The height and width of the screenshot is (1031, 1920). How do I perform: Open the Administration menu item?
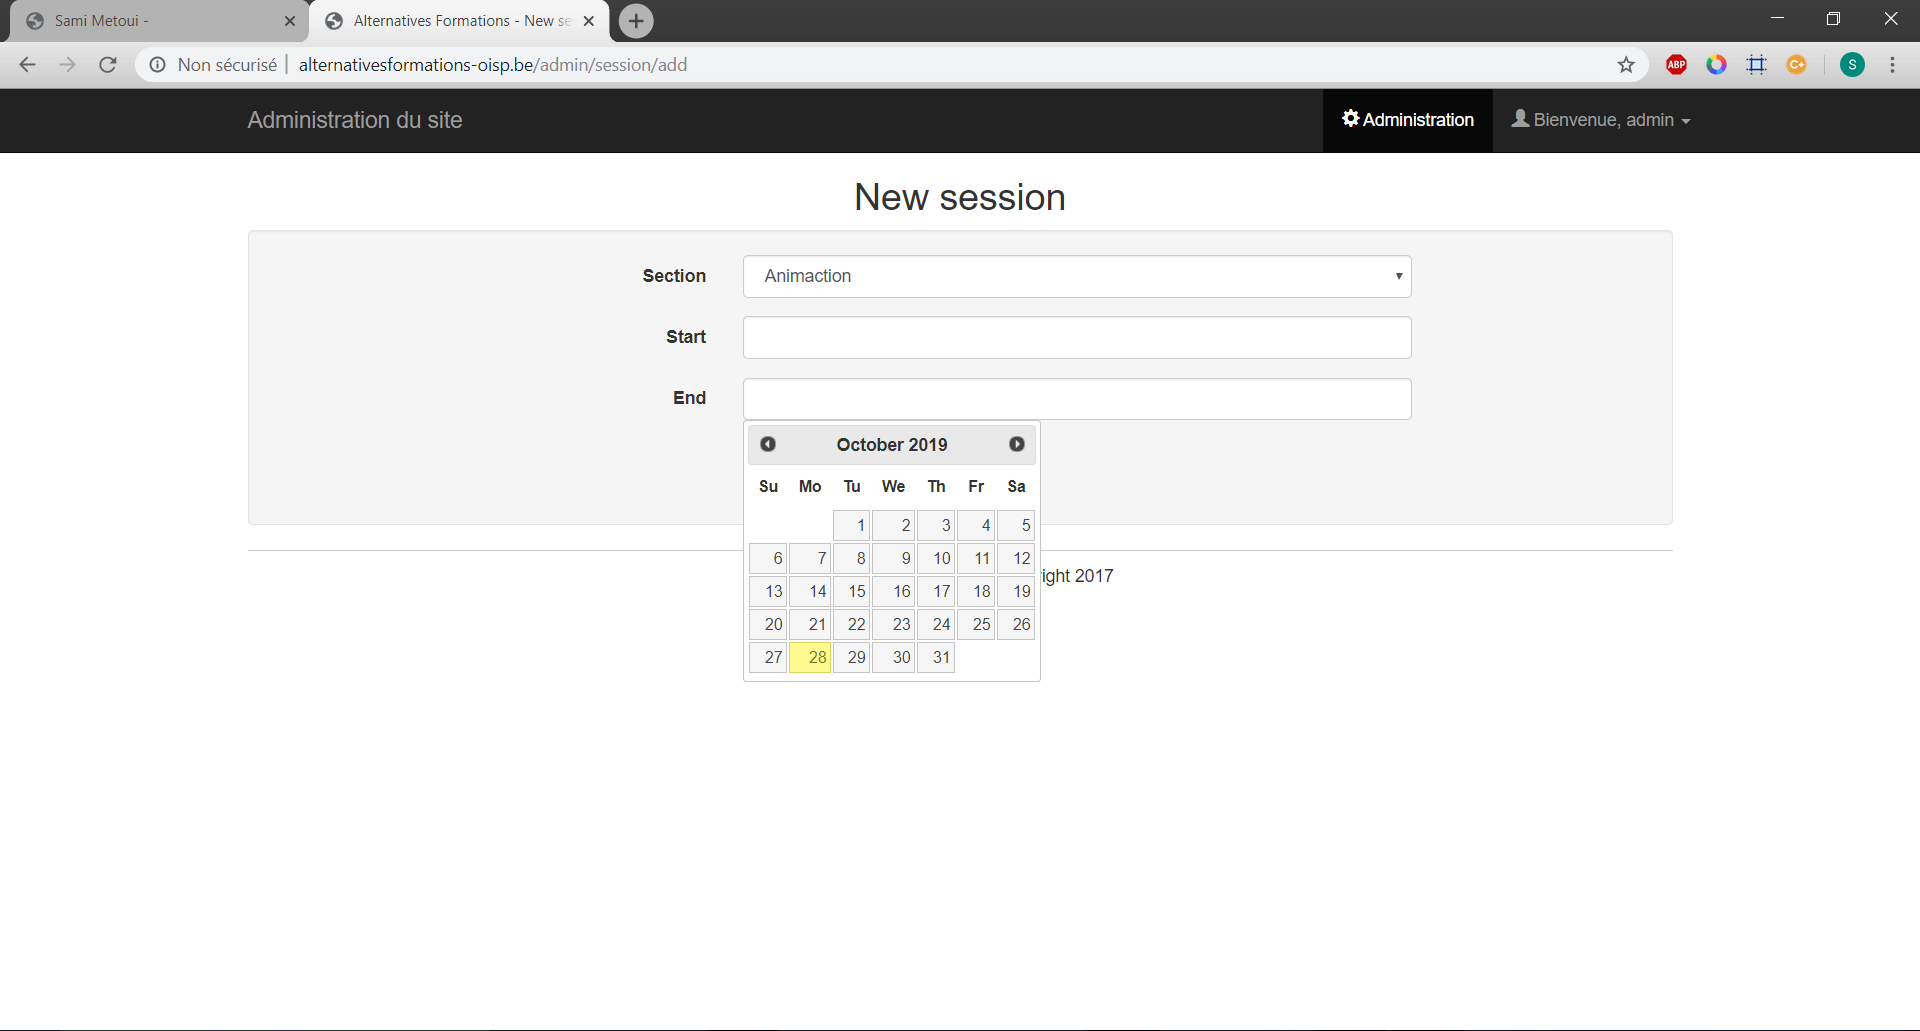coord(1407,120)
